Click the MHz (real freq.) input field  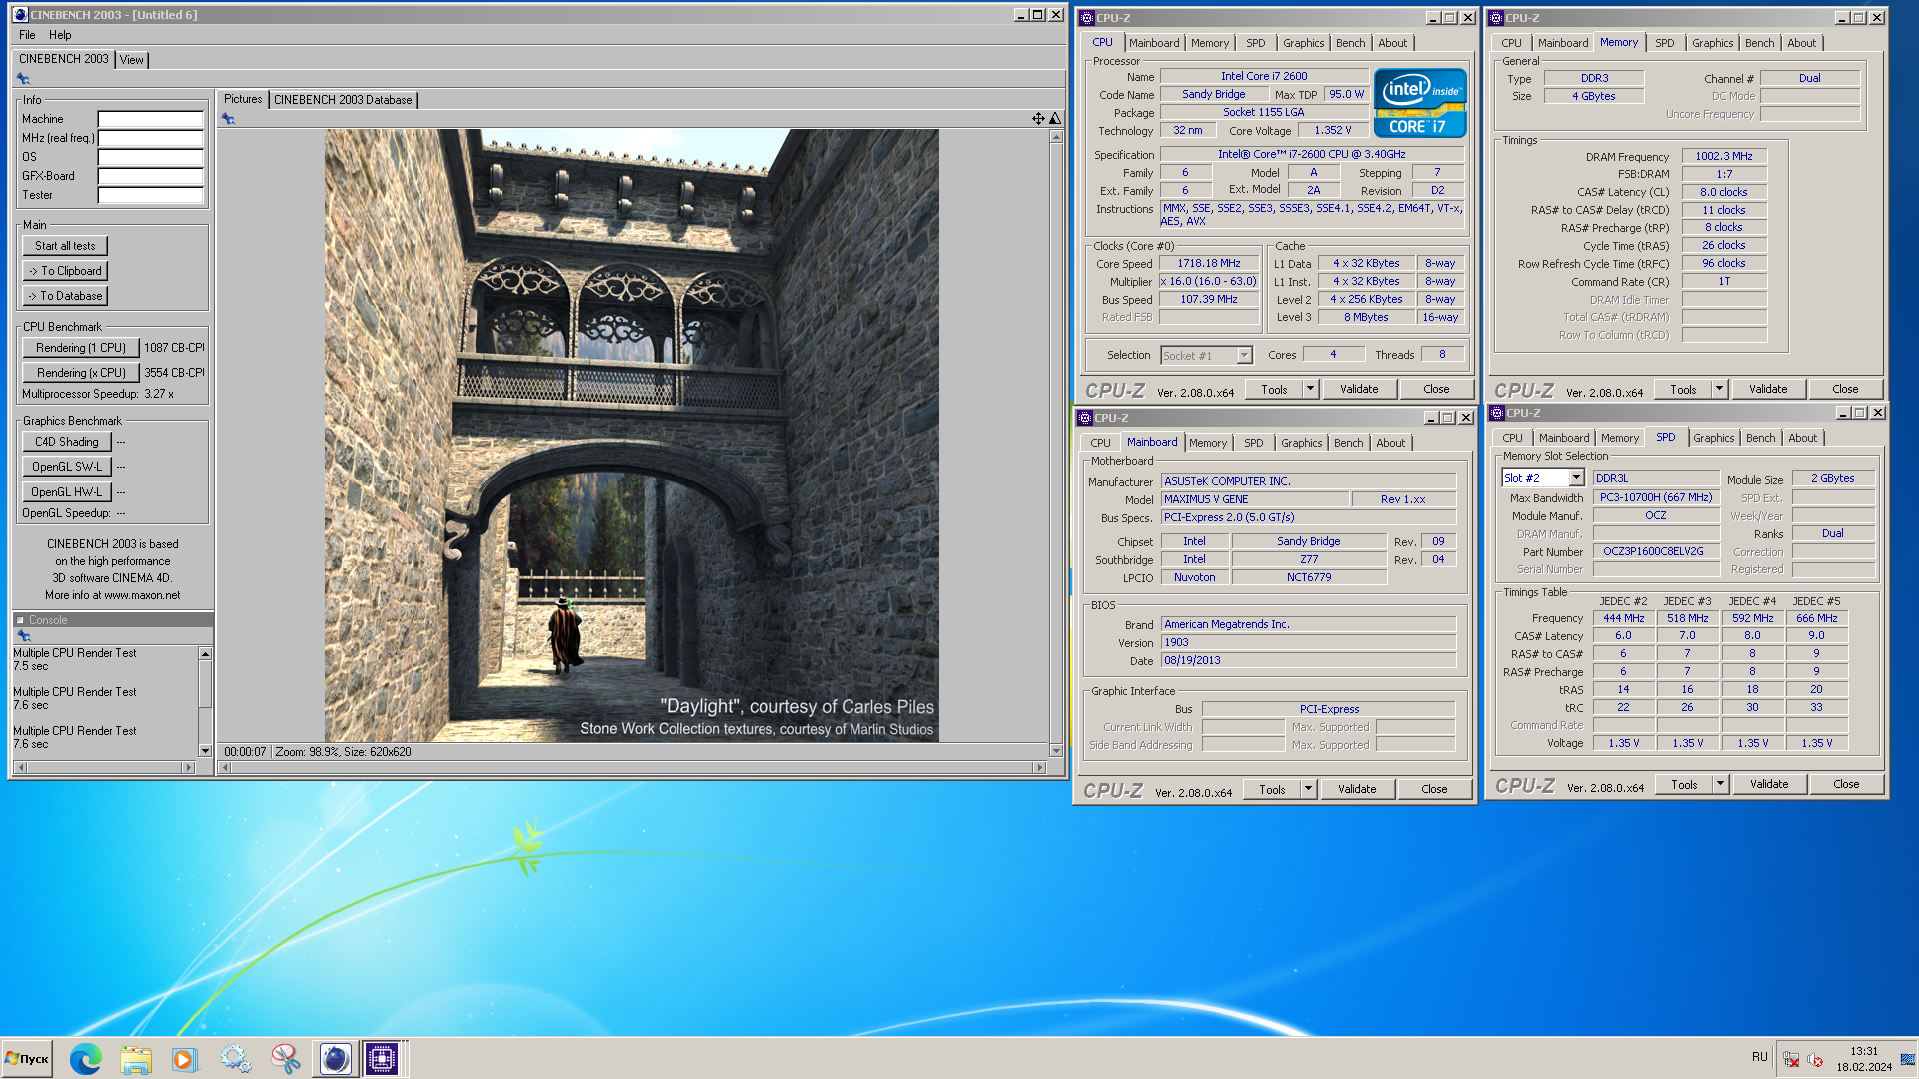click(x=150, y=138)
